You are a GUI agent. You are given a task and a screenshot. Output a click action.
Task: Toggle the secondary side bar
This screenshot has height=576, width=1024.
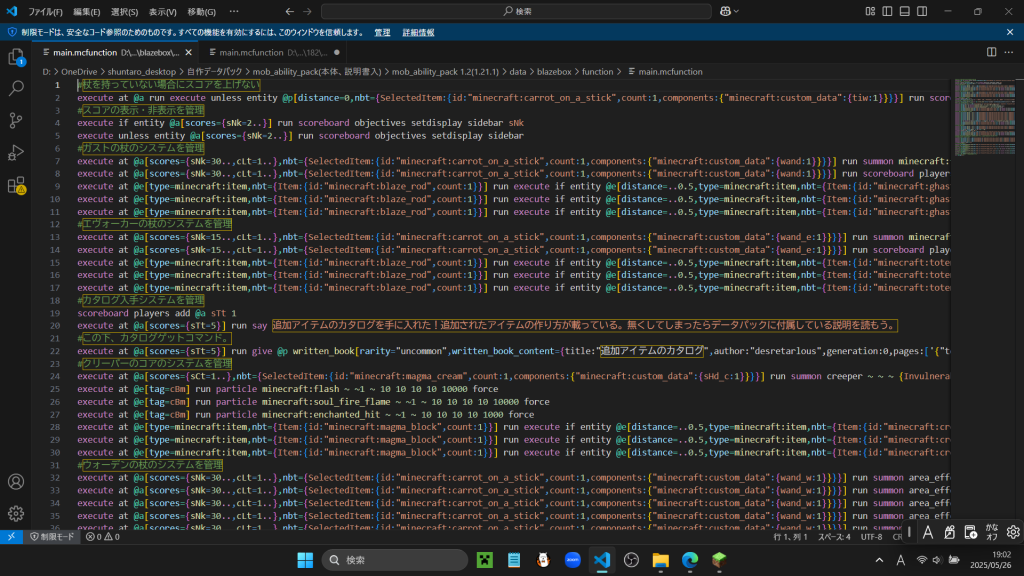[921, 11]
